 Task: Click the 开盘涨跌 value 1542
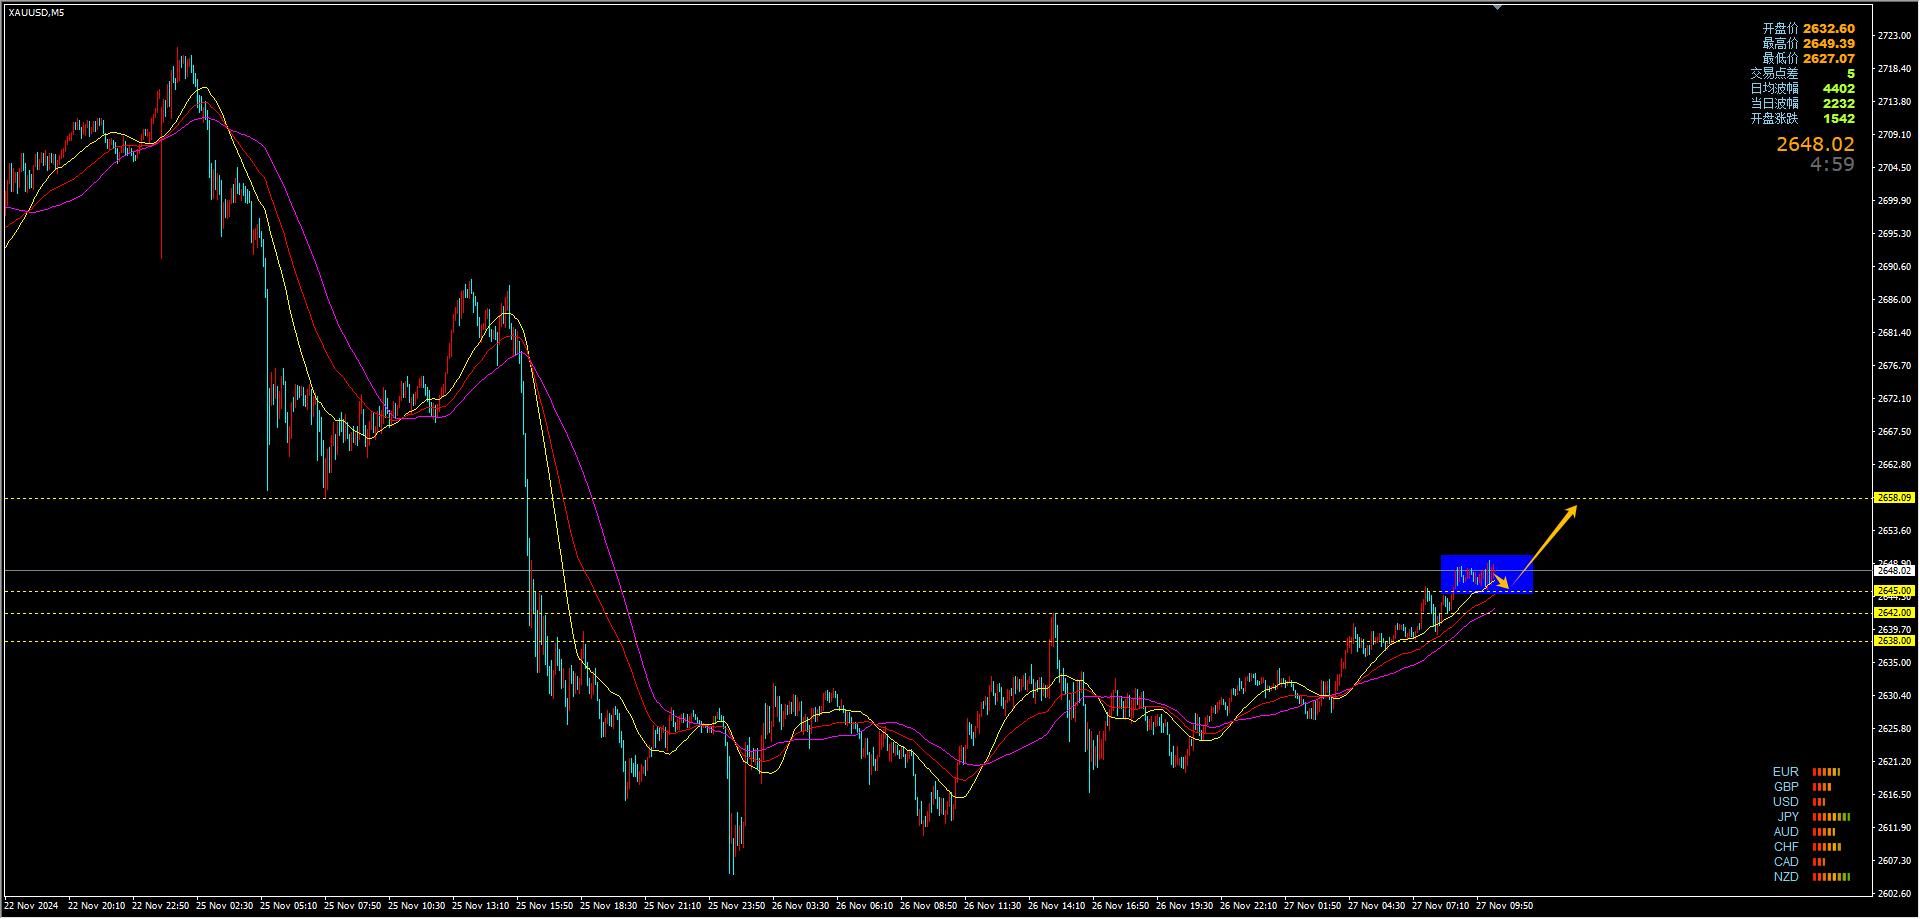point(1838,119)
